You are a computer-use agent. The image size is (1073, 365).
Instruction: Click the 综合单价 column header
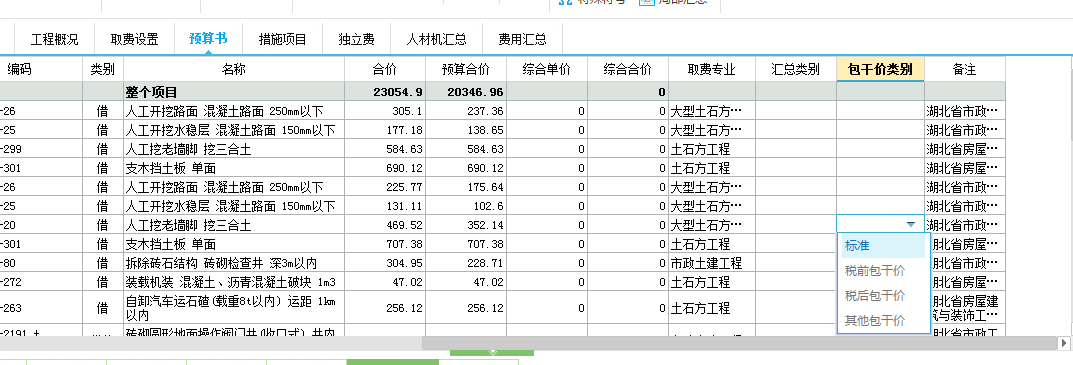coord(547,69)
